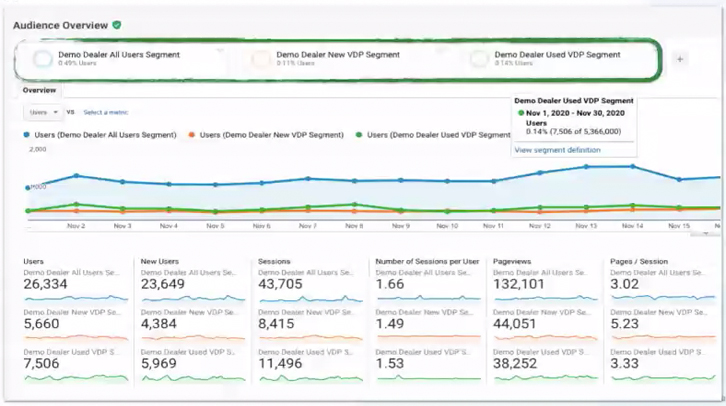The image size is (726, 406).
Task: Click the plus icon to add segment
Action: coord(680,59)
